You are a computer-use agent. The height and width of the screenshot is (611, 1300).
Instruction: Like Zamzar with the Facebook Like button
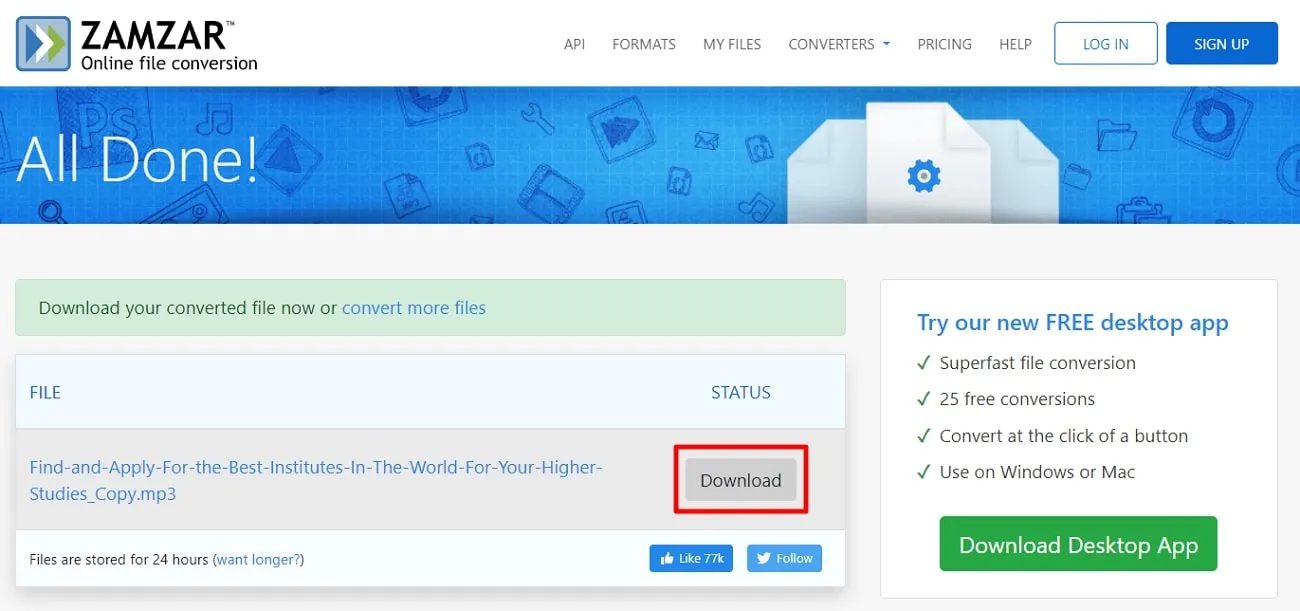692,558
